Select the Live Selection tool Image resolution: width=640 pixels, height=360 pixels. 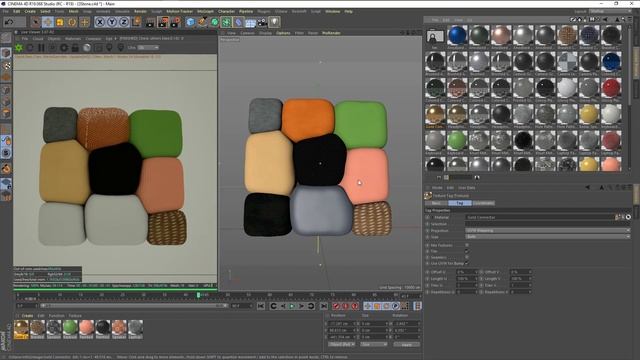click(36, 22)
